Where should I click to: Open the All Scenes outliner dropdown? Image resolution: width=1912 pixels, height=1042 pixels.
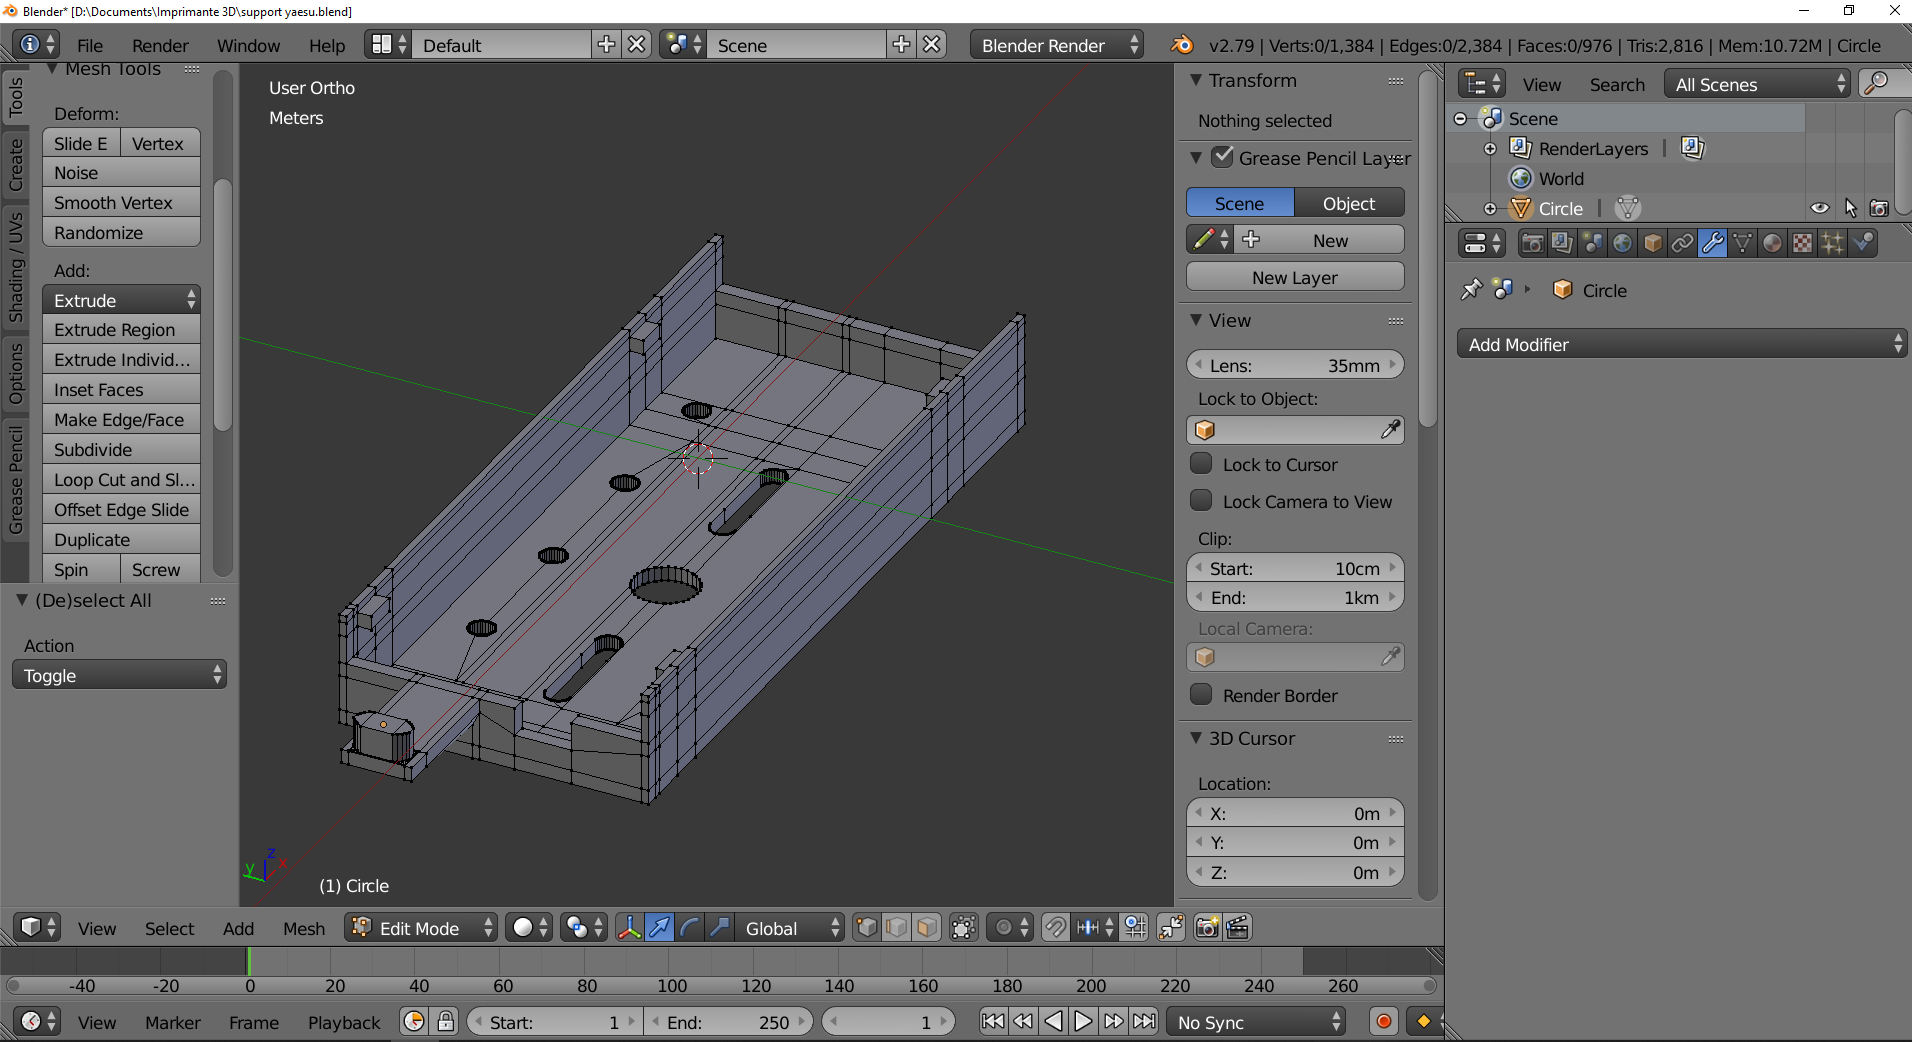click(x=1757, y=84)
